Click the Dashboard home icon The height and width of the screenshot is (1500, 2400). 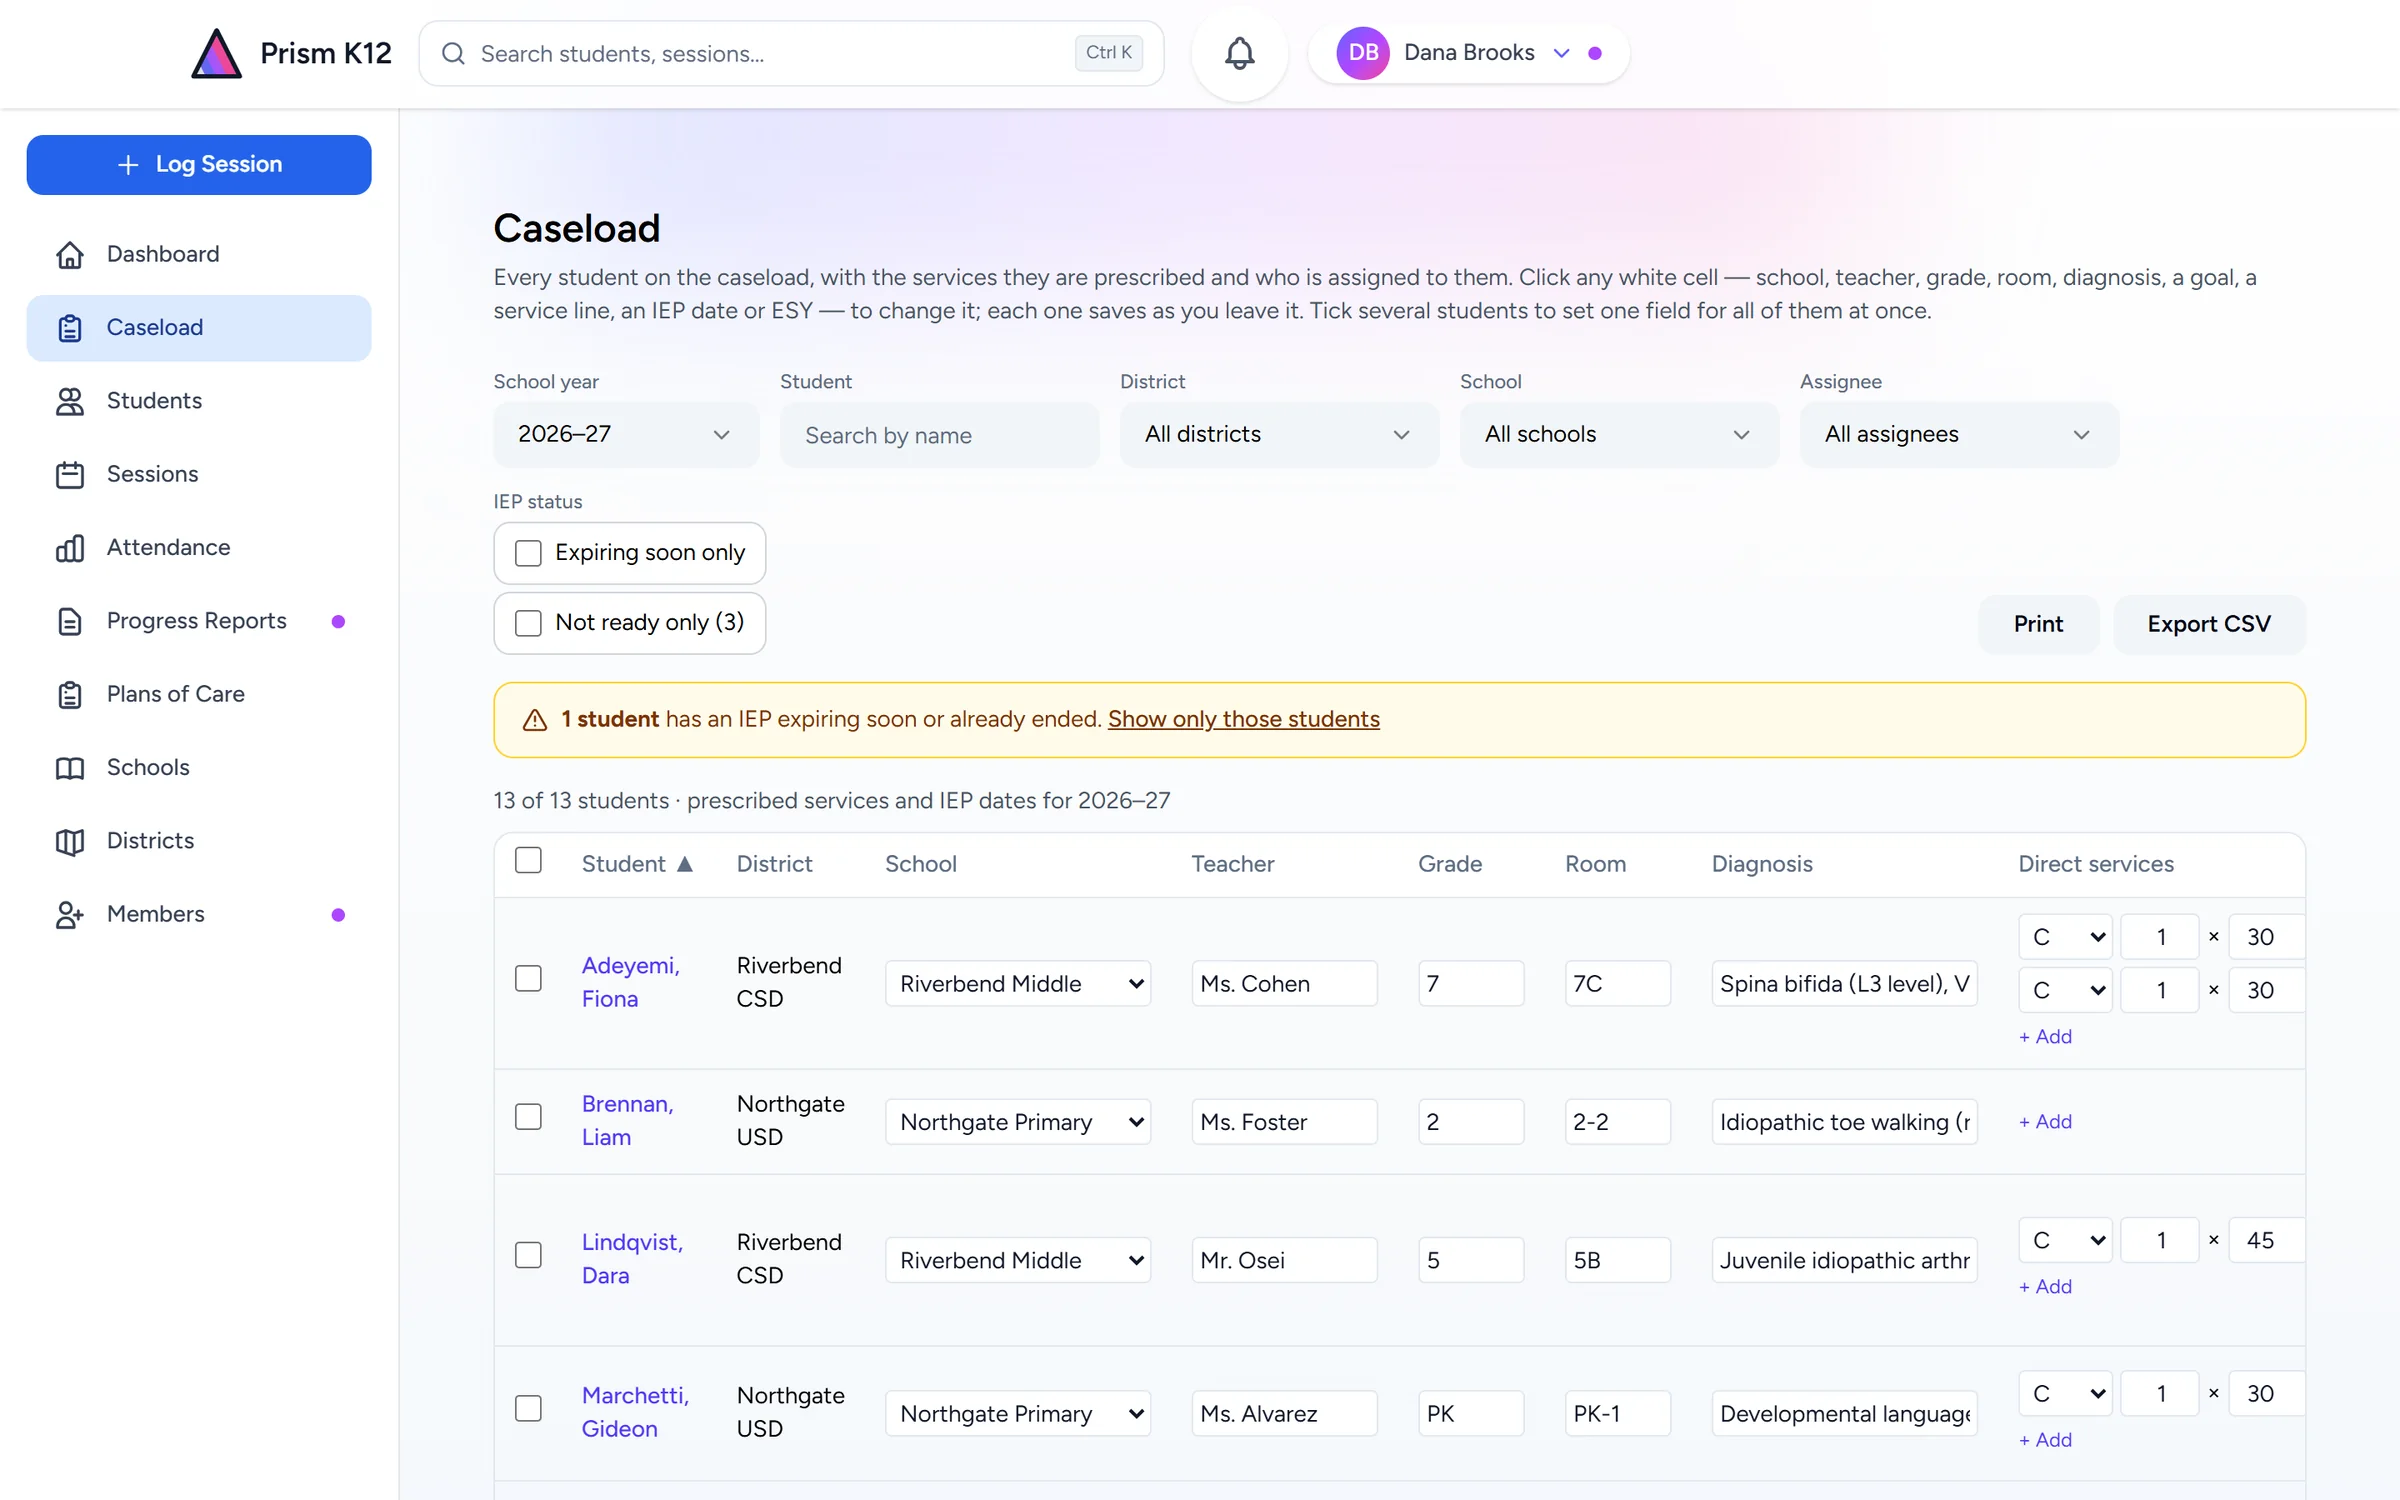pyautogui.click(x=69, y=254)
